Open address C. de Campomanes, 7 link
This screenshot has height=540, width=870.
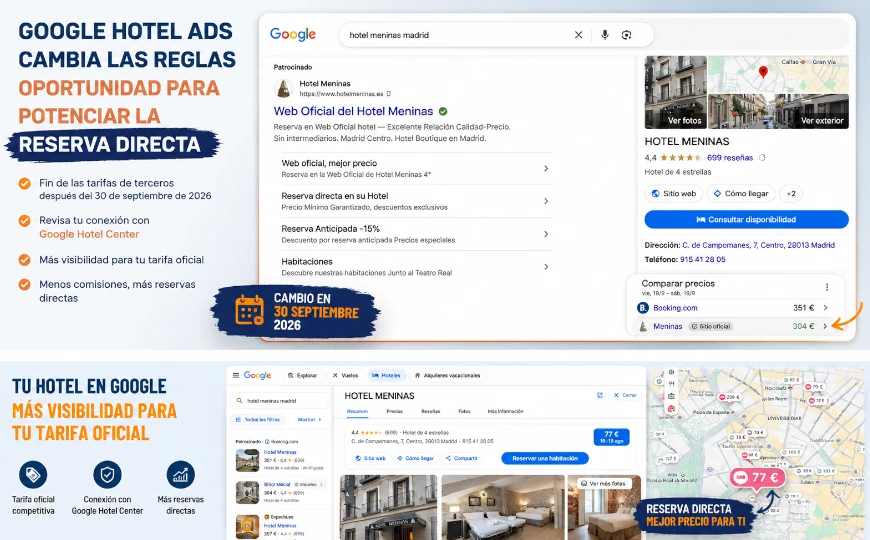tap(758, 245)
